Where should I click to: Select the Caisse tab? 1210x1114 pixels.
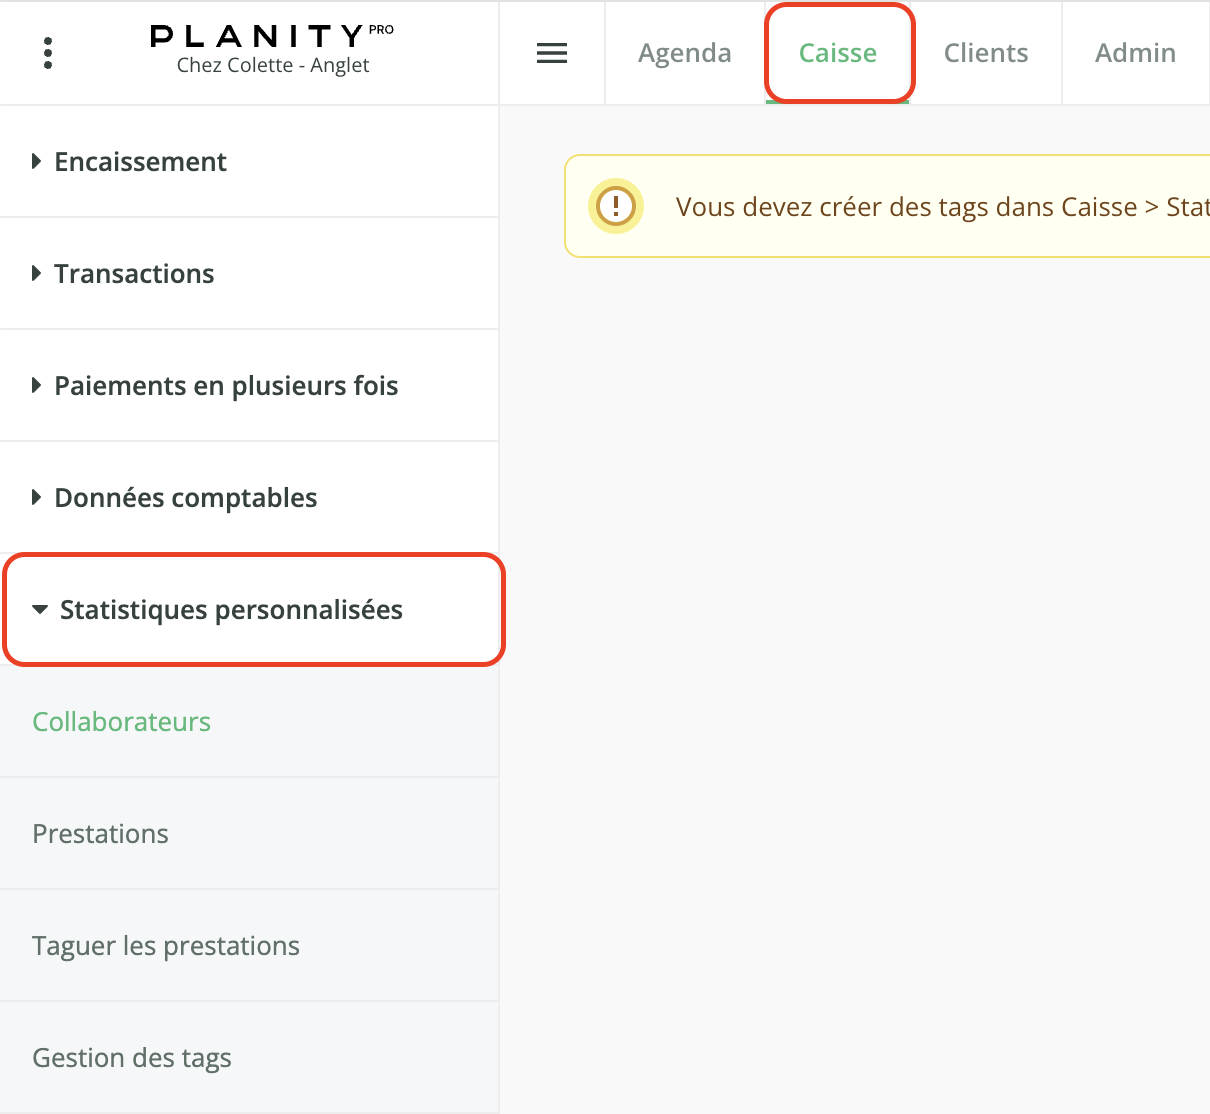point(838,53)
